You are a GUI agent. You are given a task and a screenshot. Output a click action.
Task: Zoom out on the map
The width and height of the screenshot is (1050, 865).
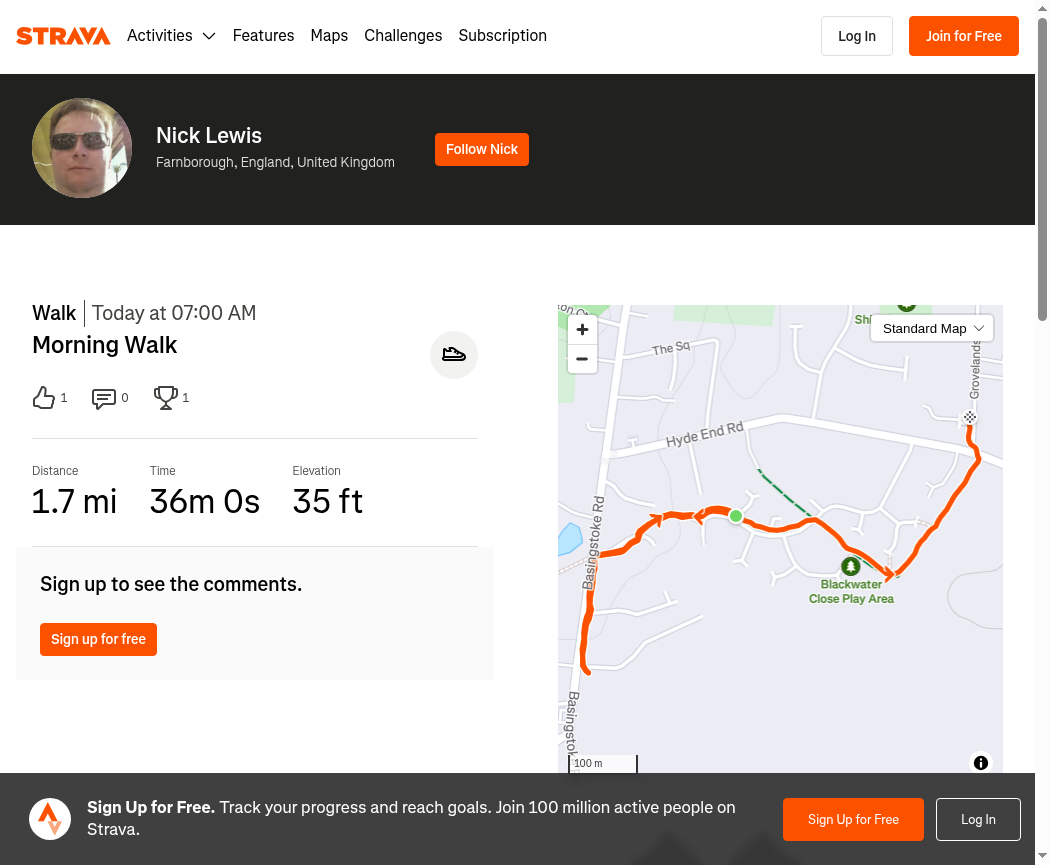click(582, 359)
